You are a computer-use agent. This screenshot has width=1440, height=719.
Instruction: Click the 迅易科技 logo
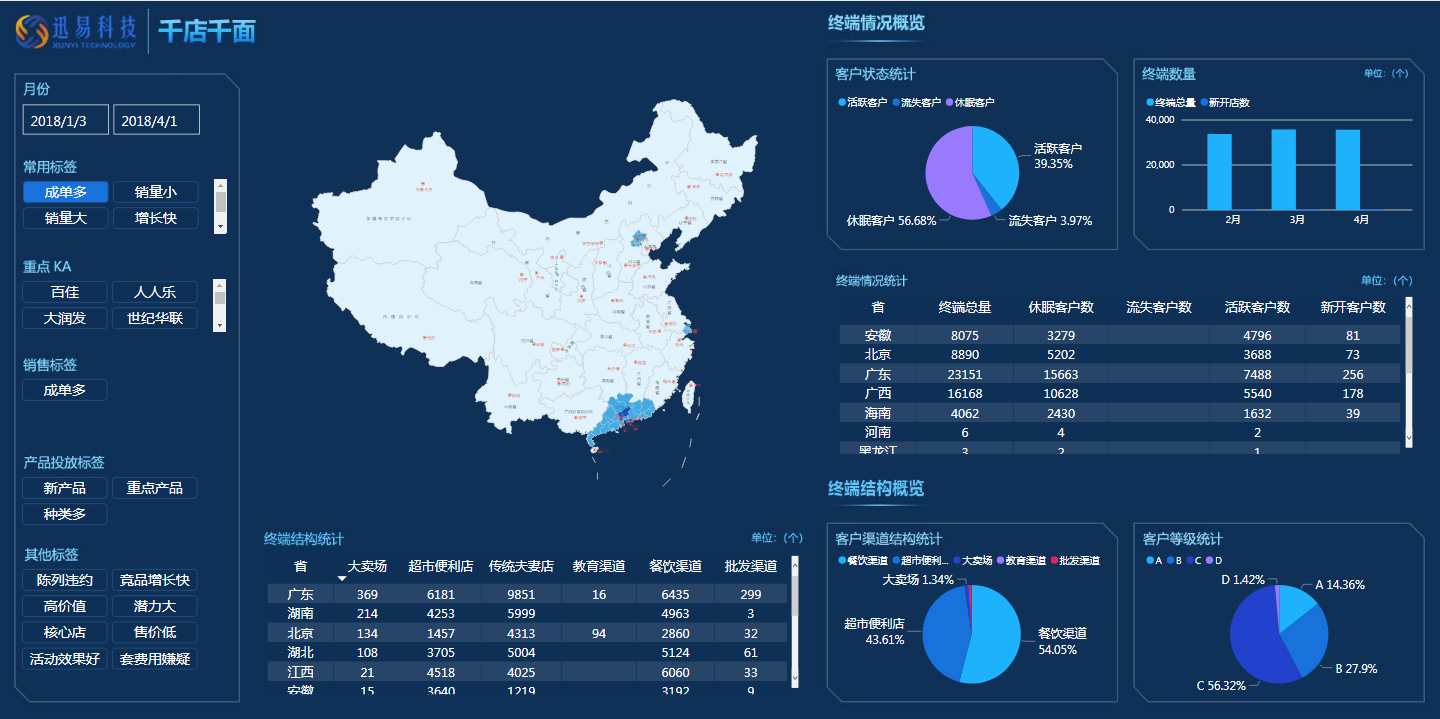pyautogui.click(x=76, y=31)
